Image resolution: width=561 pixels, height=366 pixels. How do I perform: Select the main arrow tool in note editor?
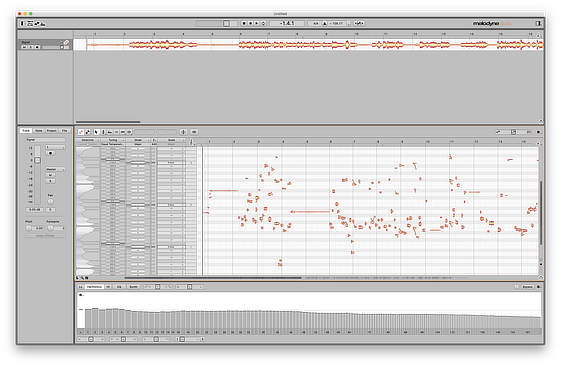(96, 132)
